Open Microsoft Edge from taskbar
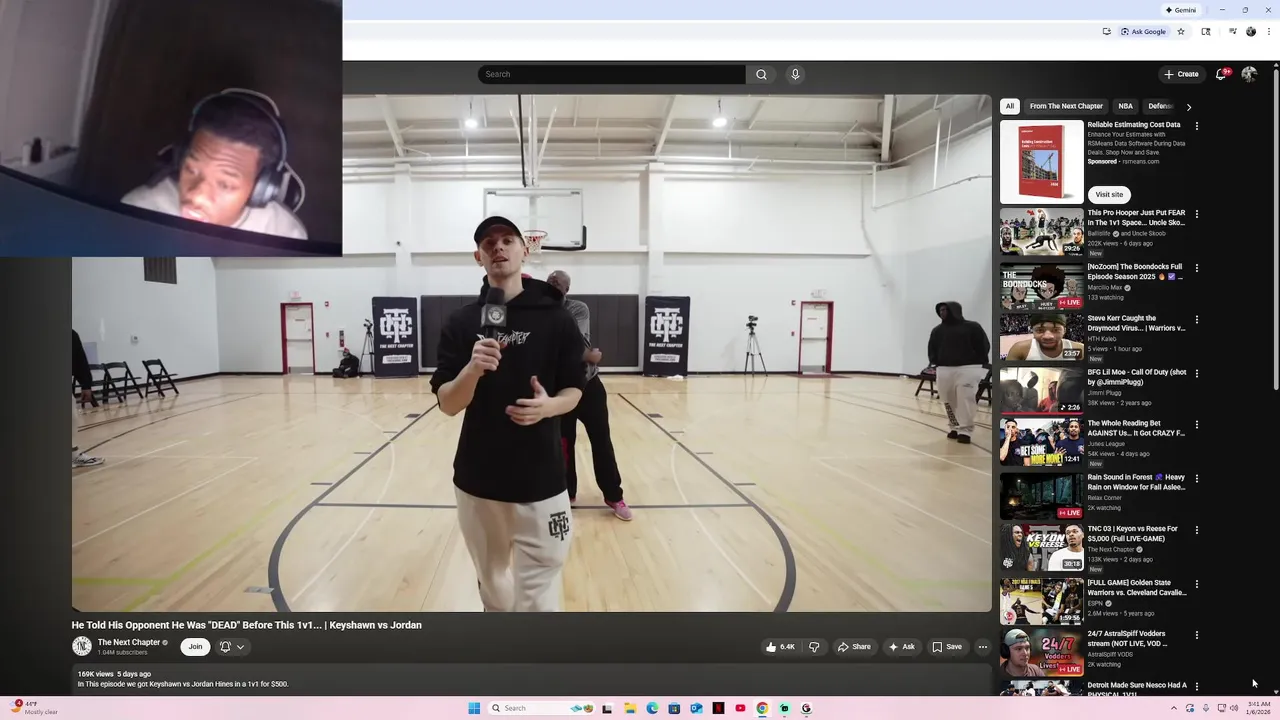Viewport: 1280px width, 720px height. (652, 708)
